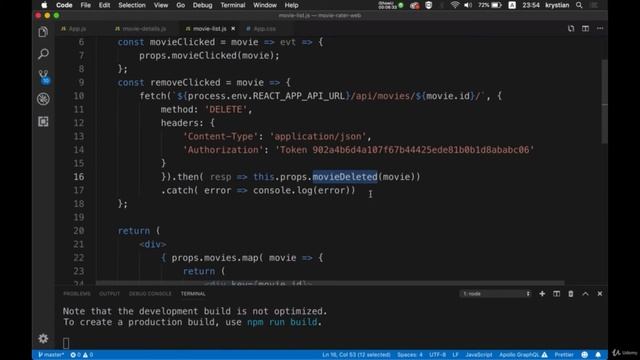Select the Terminal panel tab
Screen dimensions: 640x360
pyautogui.click(x=193, y=293)
